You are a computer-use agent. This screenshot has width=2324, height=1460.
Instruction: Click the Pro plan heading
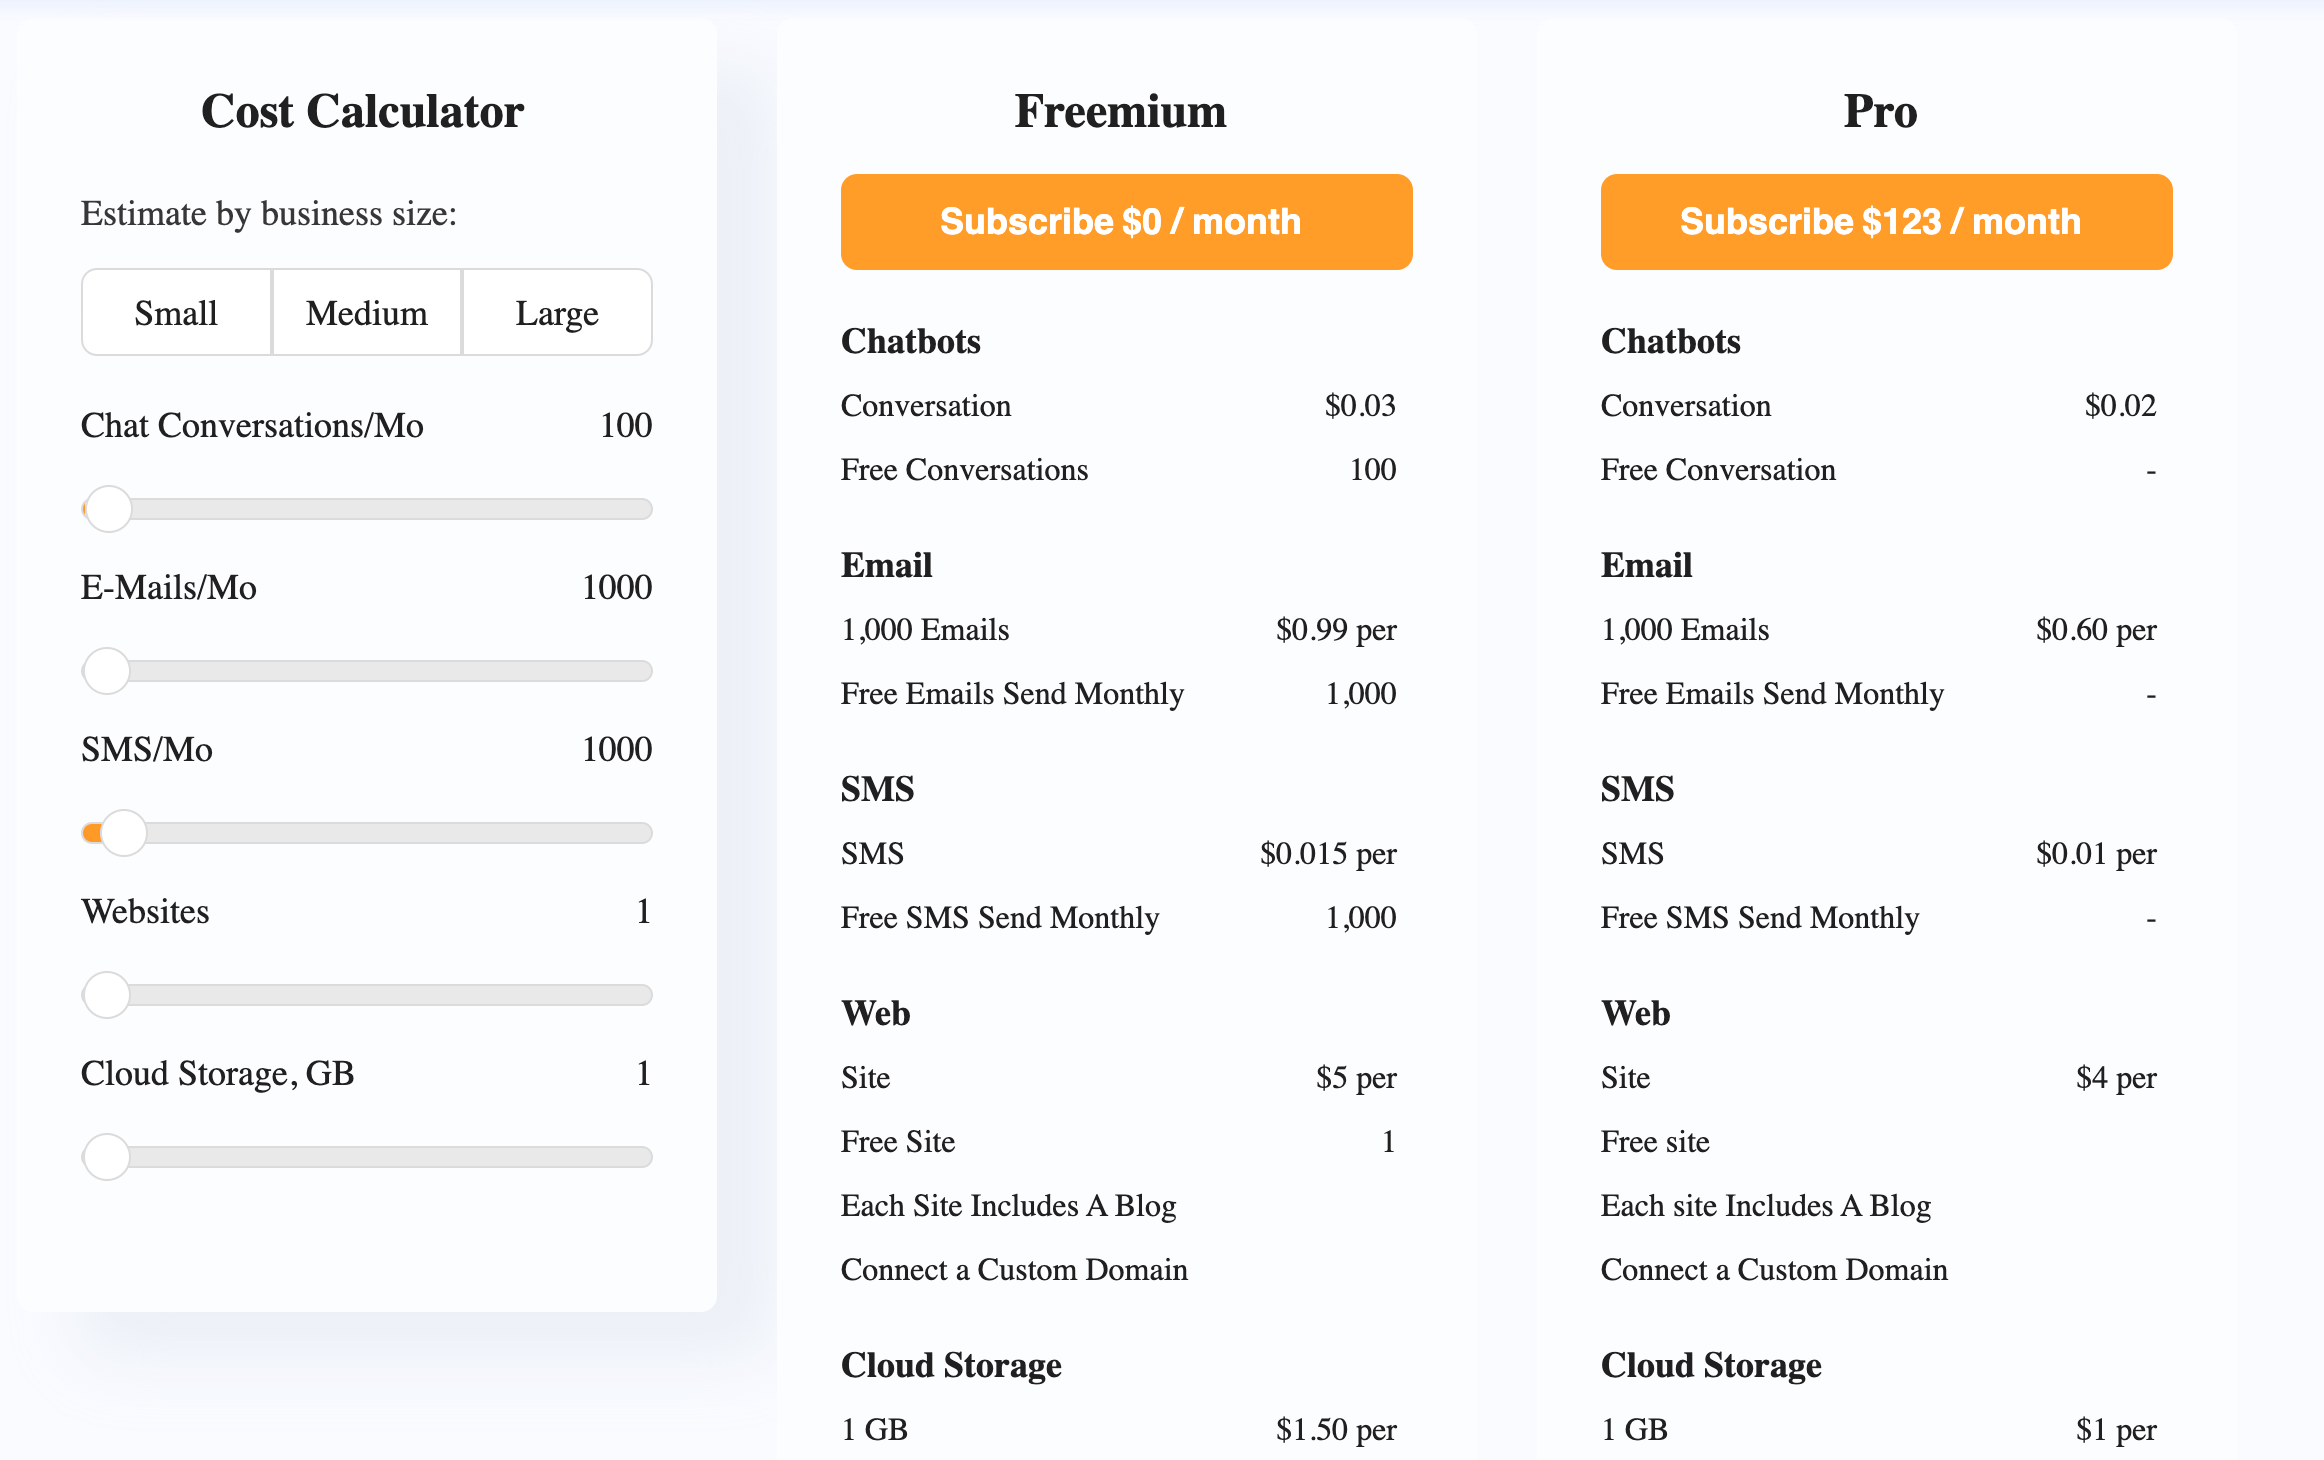point(1880,111)
